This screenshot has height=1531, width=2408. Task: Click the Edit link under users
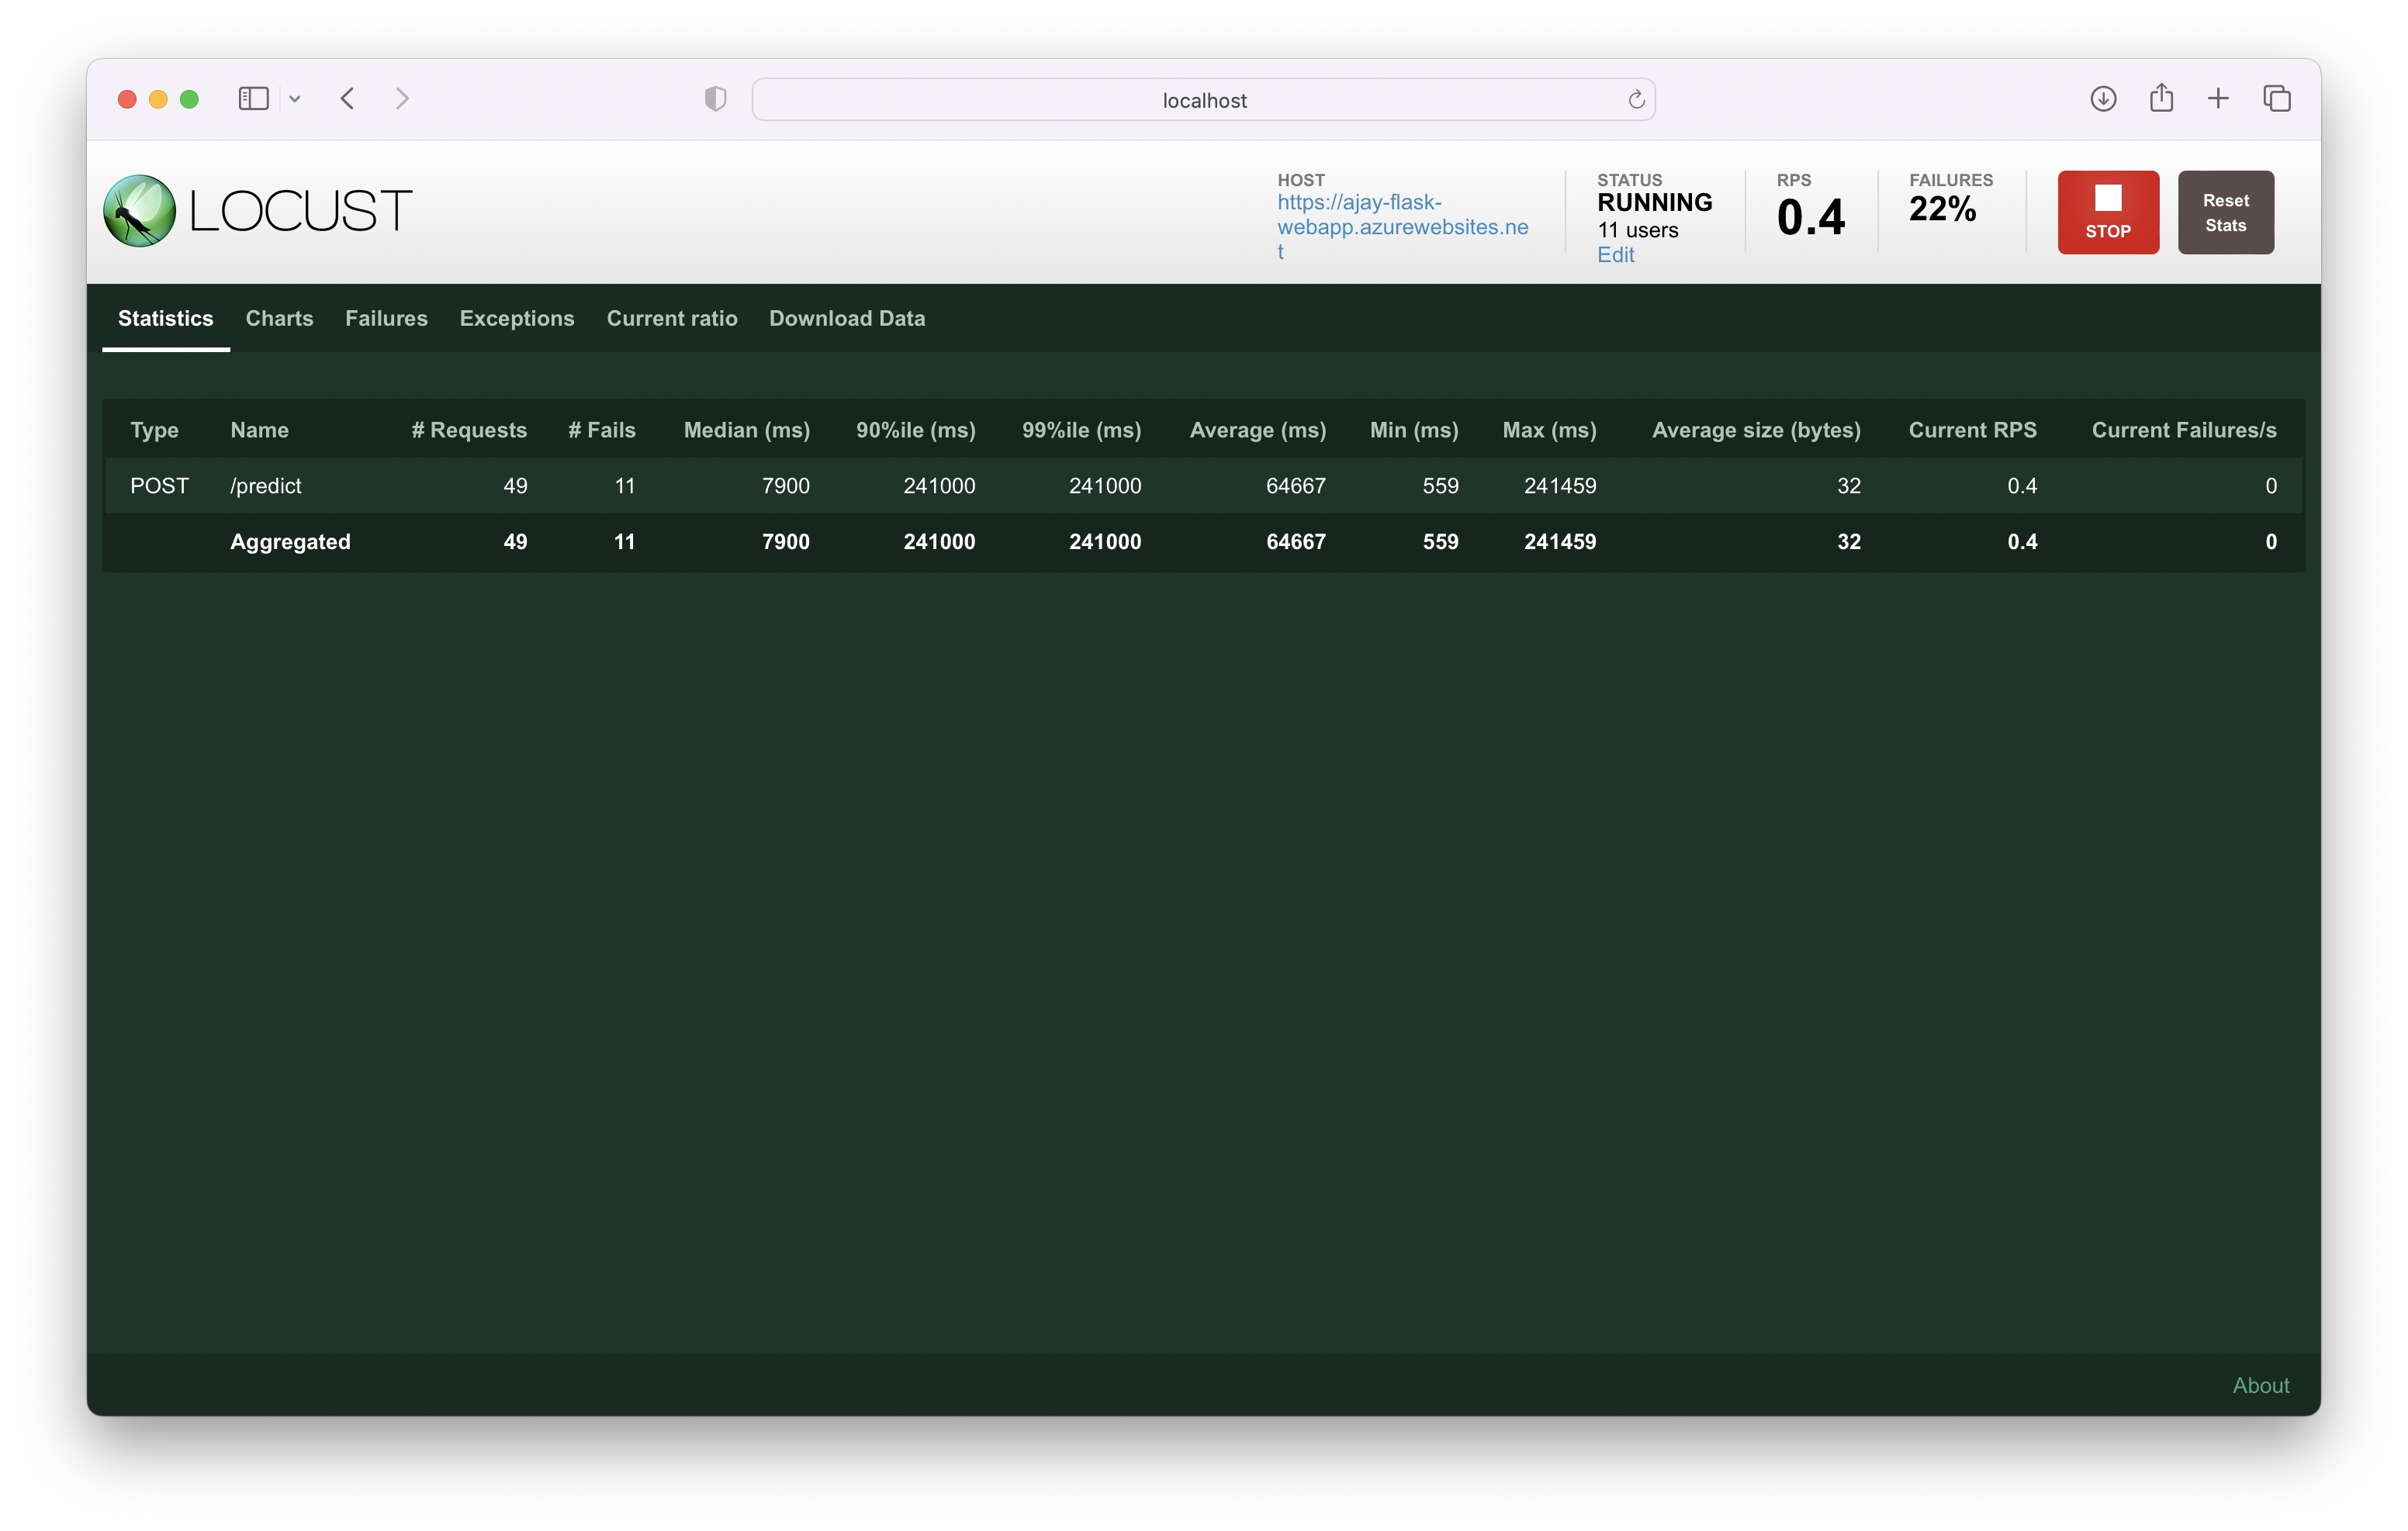[1615, 255]
